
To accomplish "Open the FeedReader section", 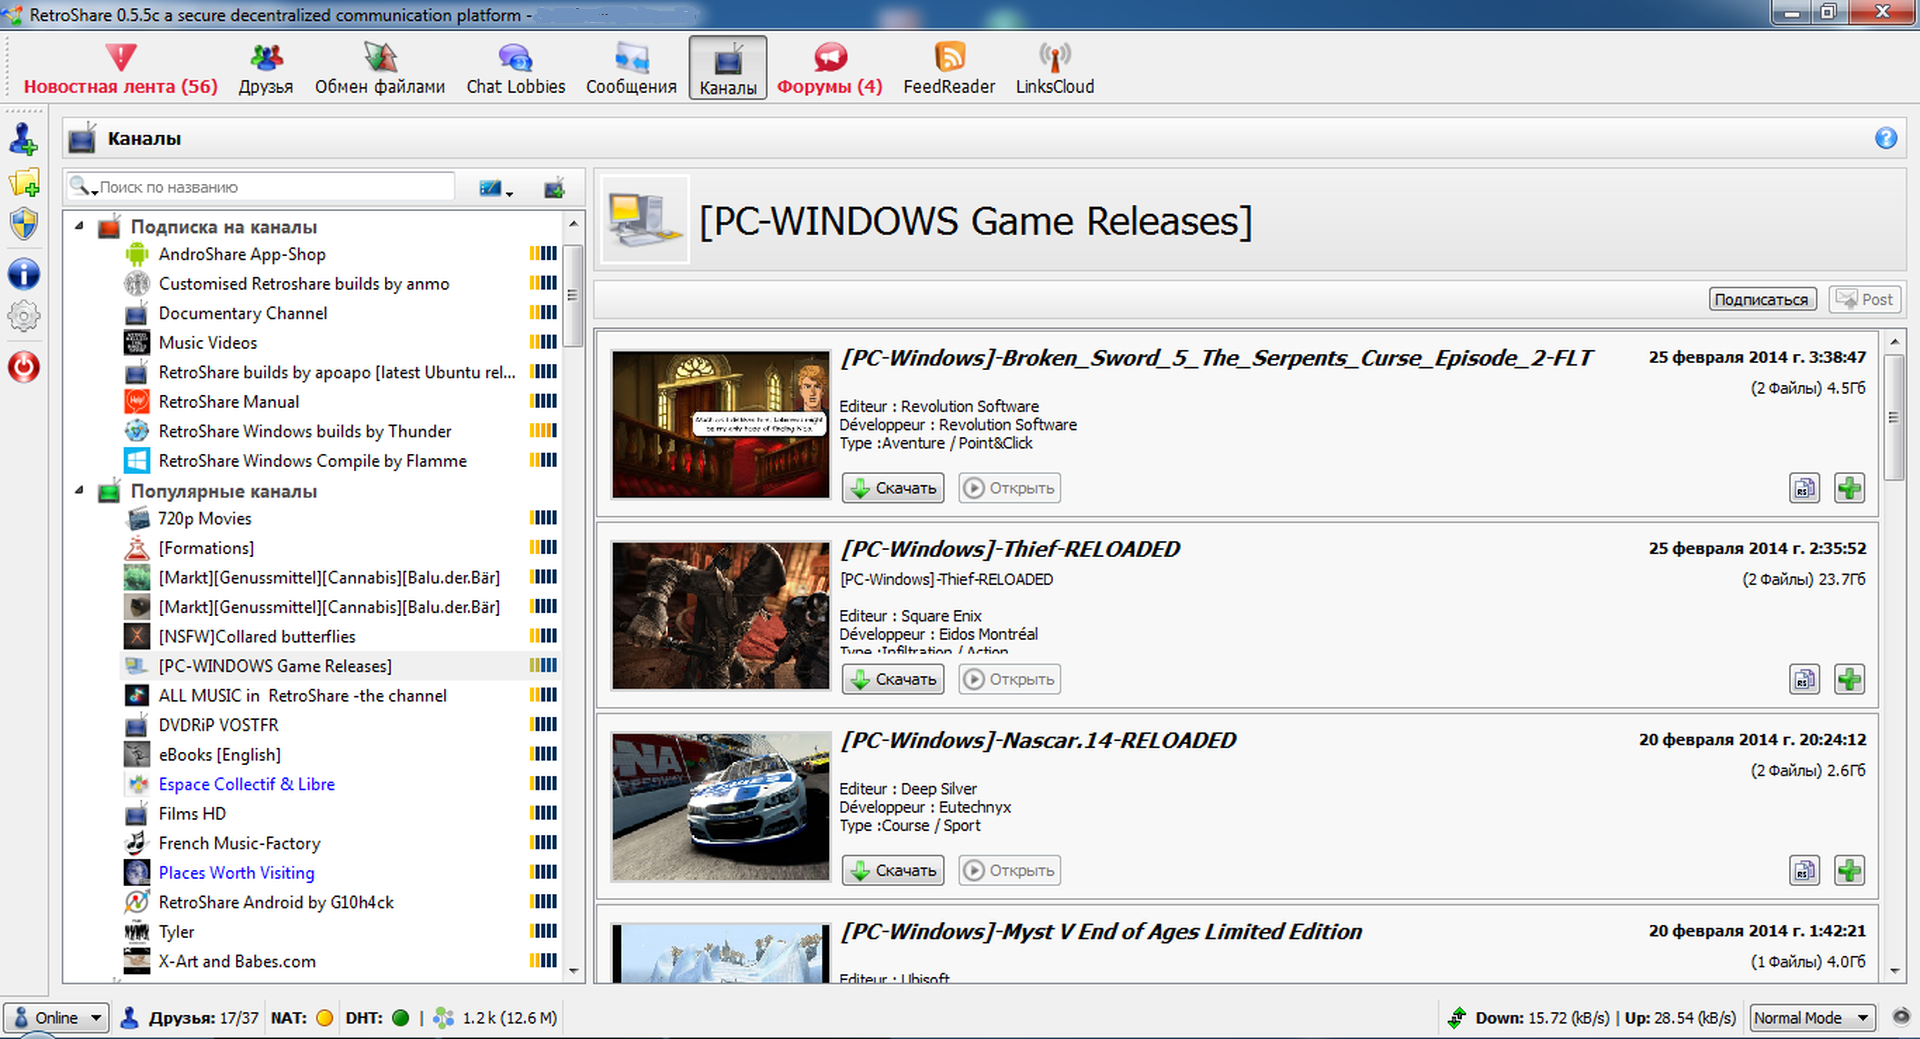I will click(x=948, y=68).
